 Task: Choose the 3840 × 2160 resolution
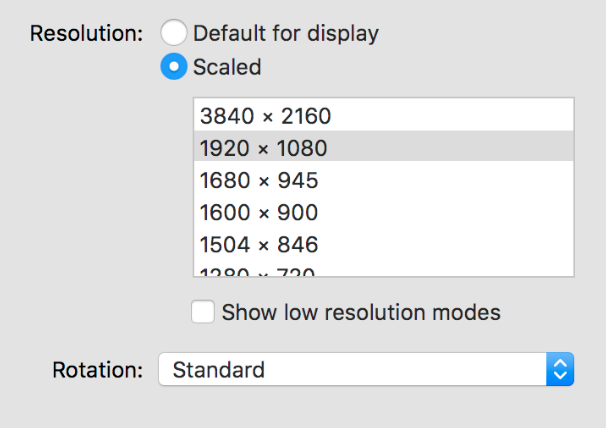coord(384,115)
